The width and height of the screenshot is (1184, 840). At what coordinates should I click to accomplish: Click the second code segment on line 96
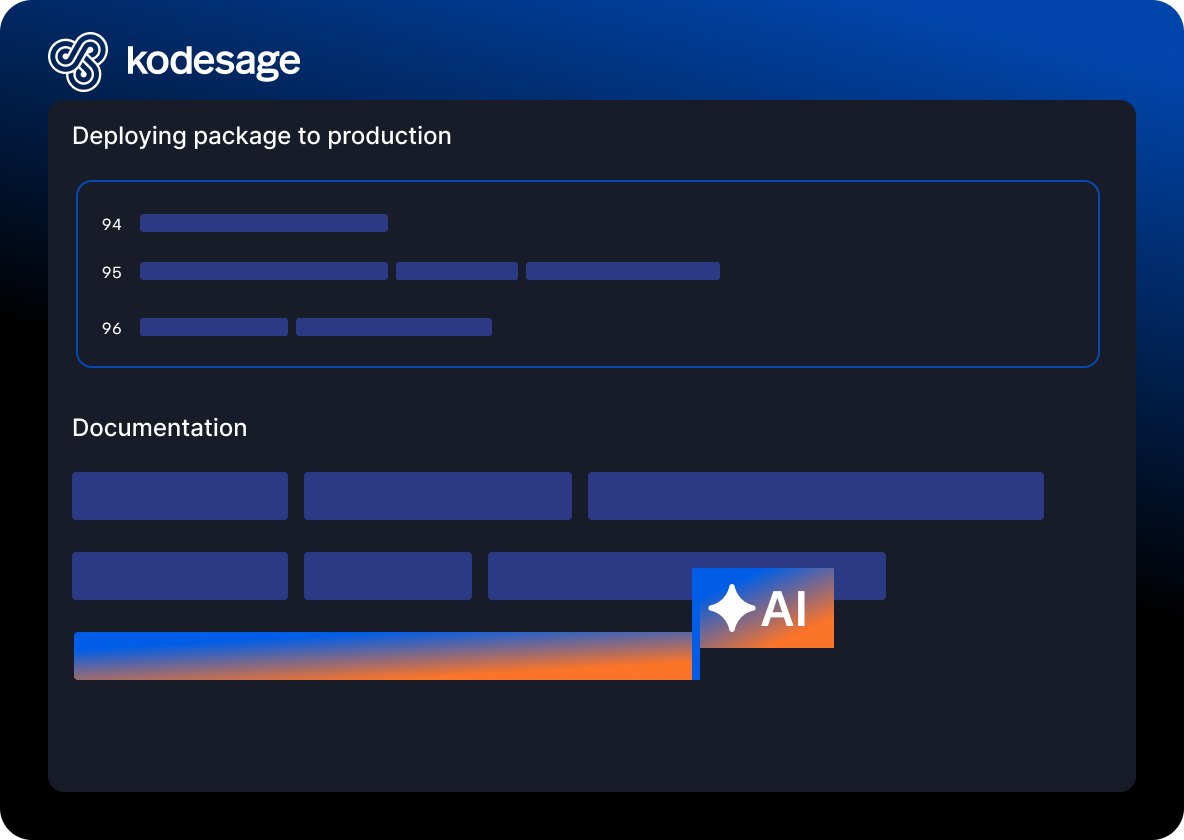(x=394, y=327)
